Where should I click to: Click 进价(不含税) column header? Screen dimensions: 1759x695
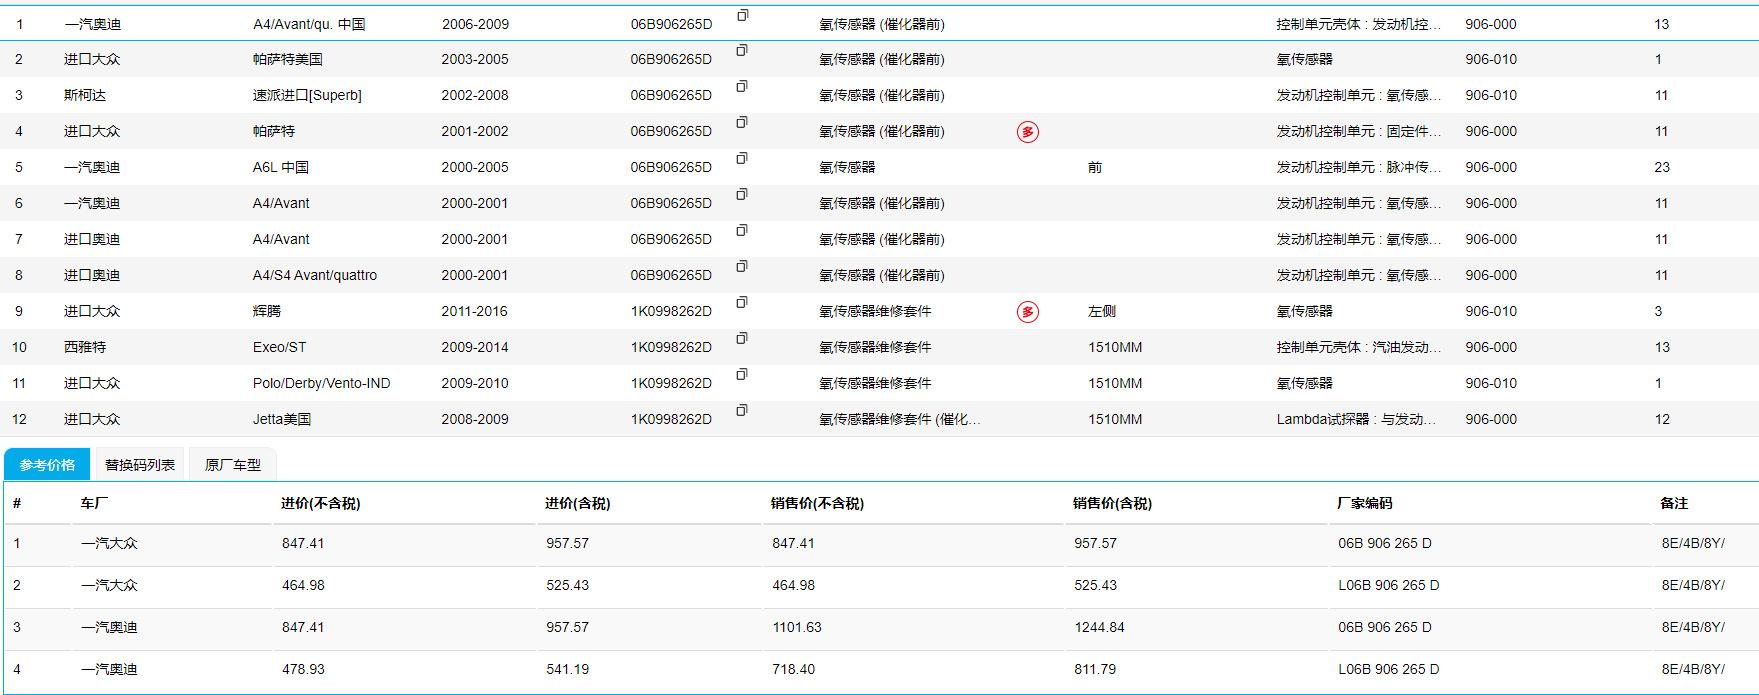(x=320, y=504)
